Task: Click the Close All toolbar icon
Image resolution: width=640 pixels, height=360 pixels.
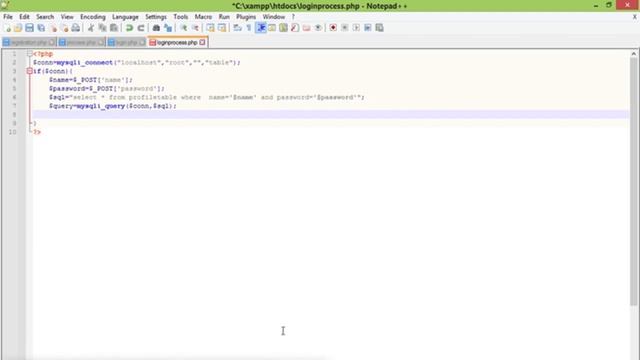Action: pyautogui.click(x=64, y=28)
